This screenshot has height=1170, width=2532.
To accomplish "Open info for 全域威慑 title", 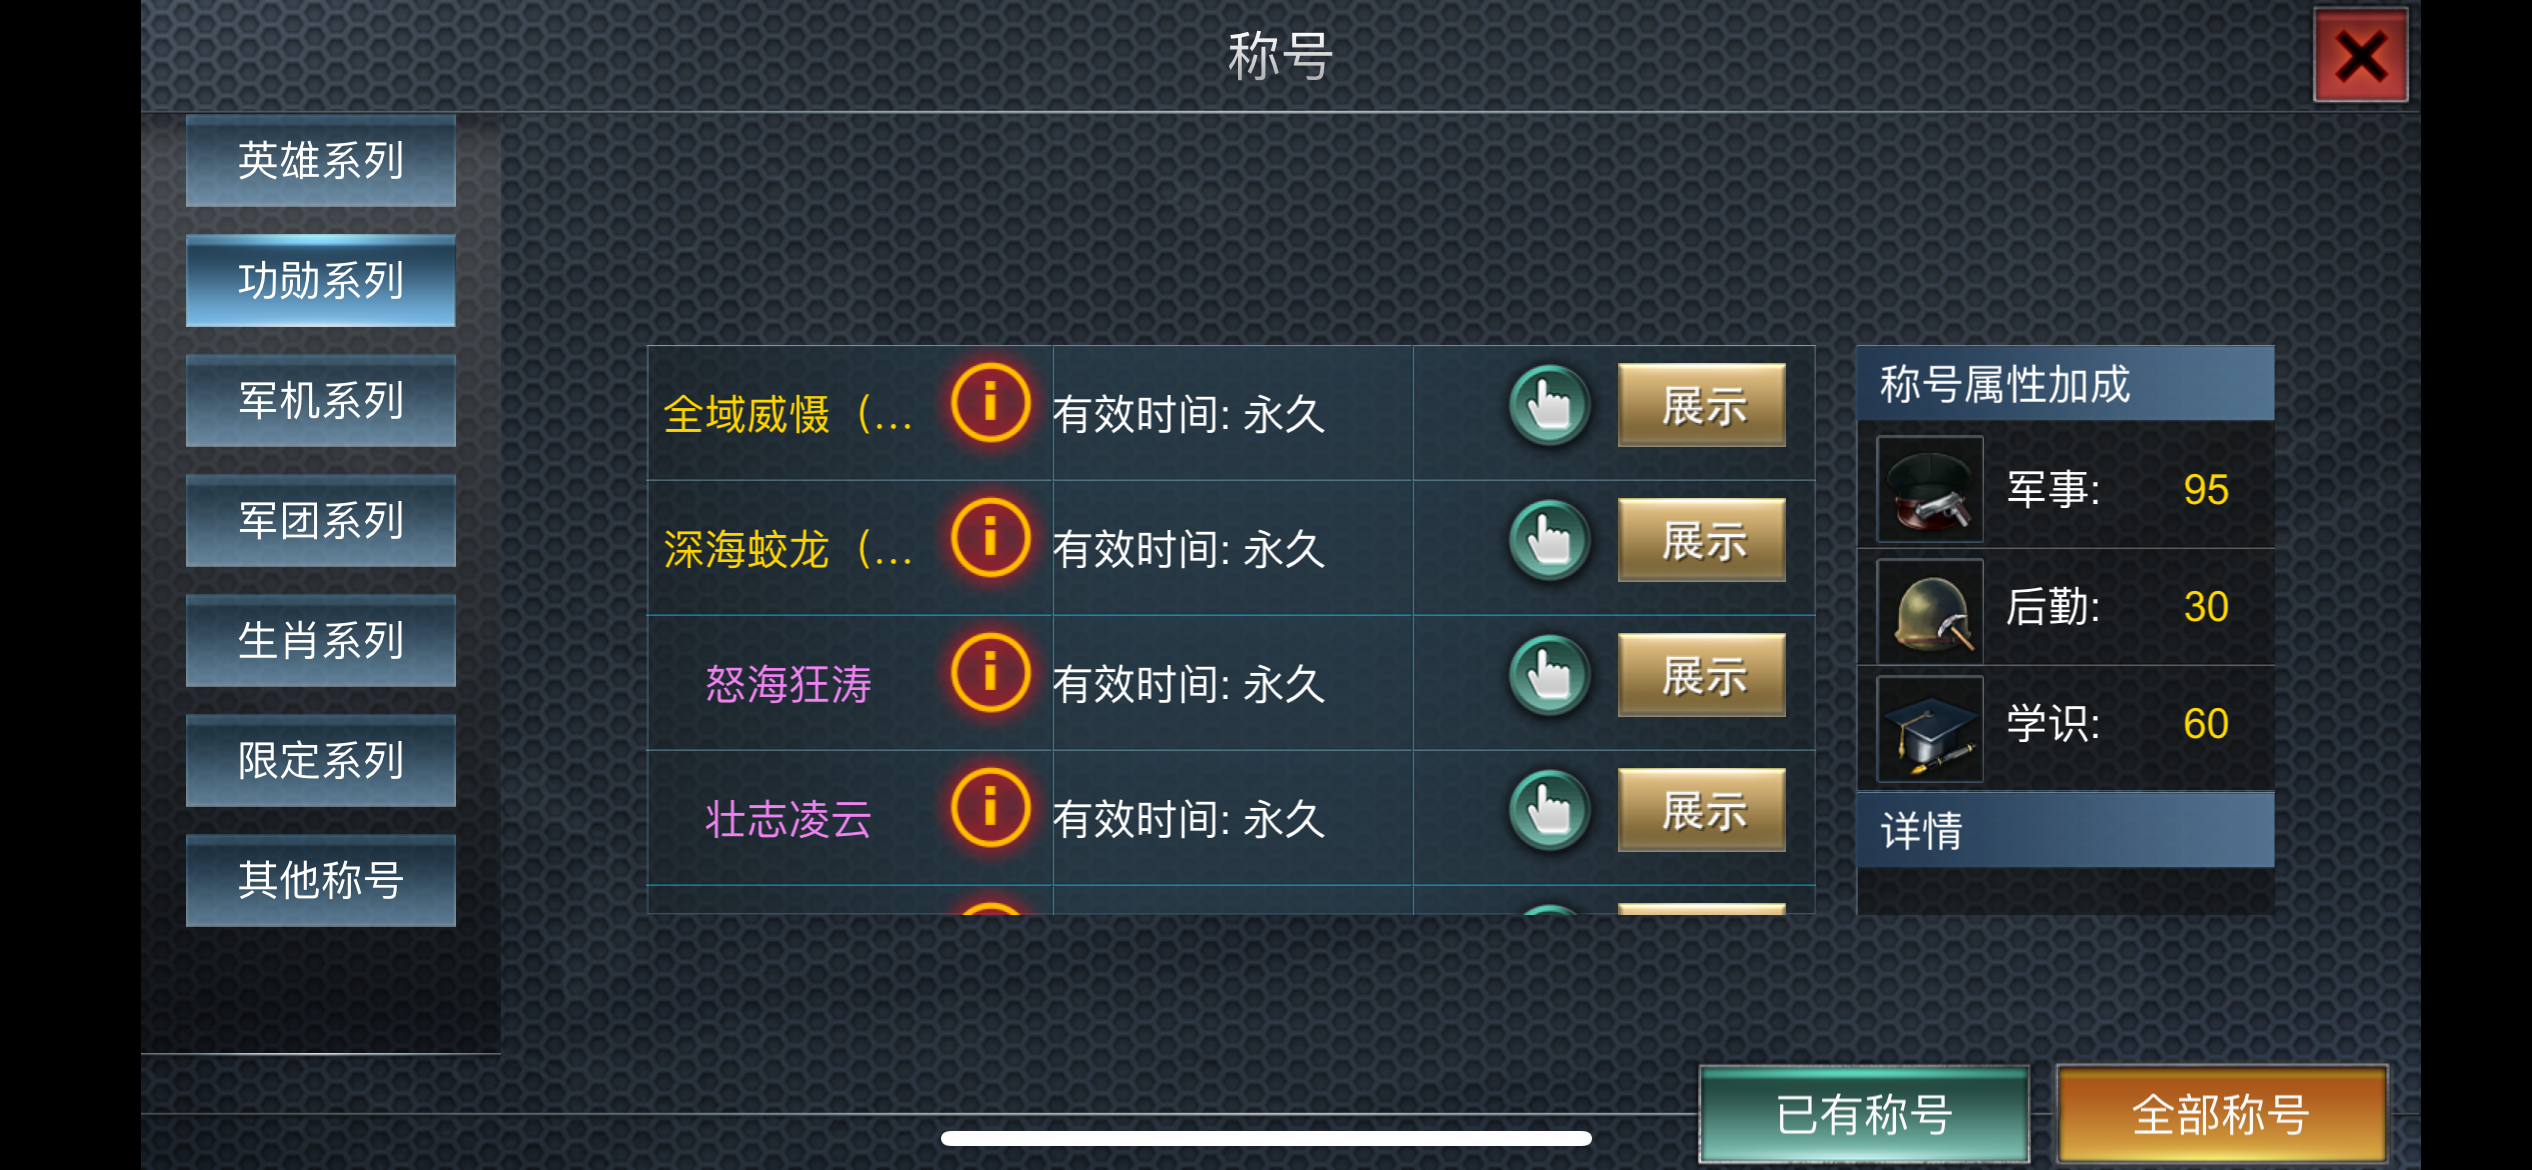I will (x=990, y=403).
